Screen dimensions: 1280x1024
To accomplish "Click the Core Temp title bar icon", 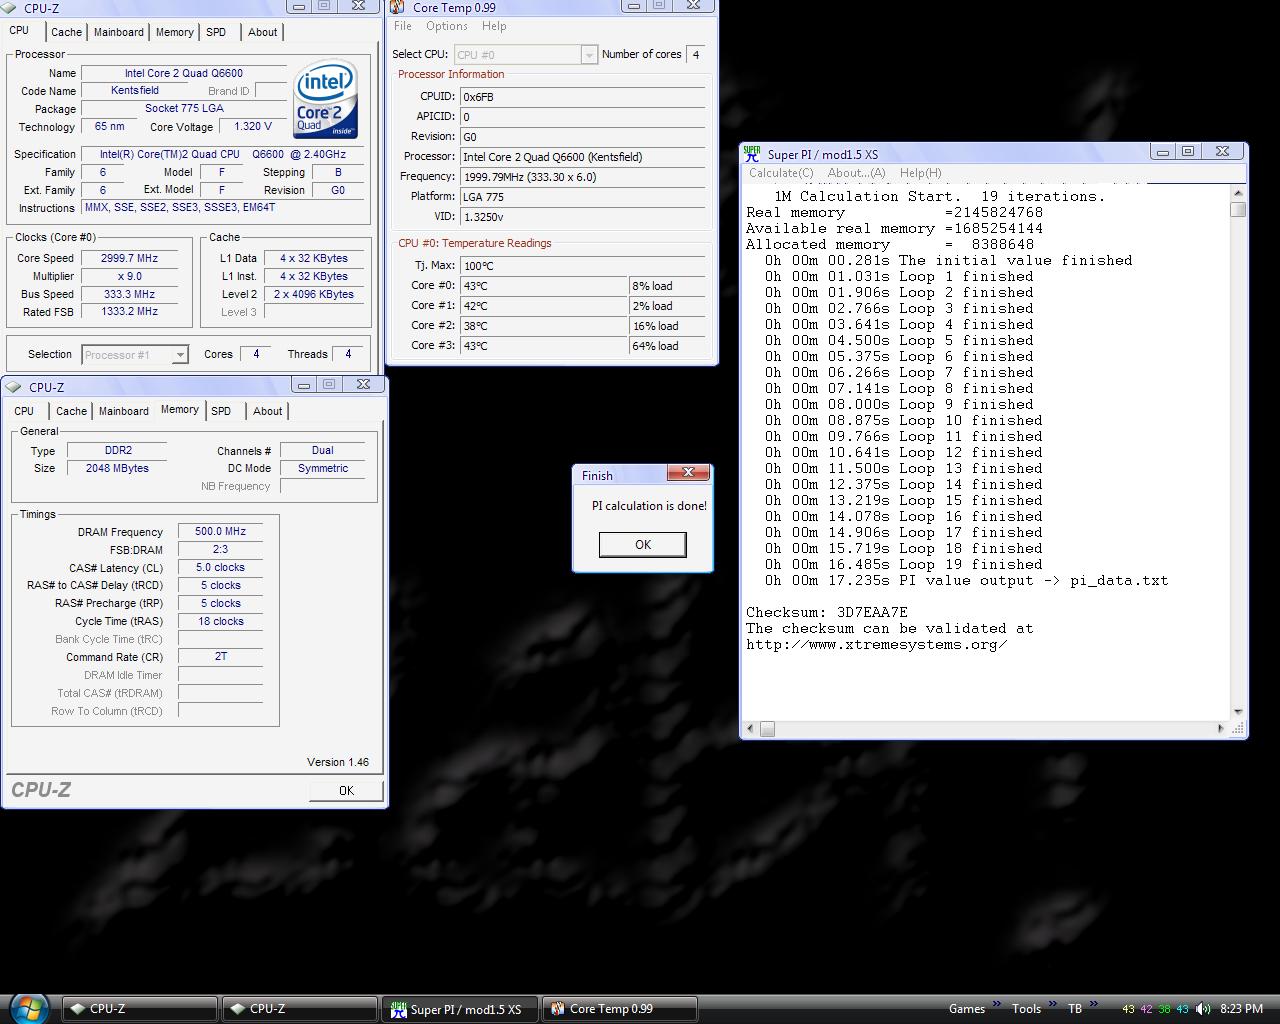I will coord(398,8).
